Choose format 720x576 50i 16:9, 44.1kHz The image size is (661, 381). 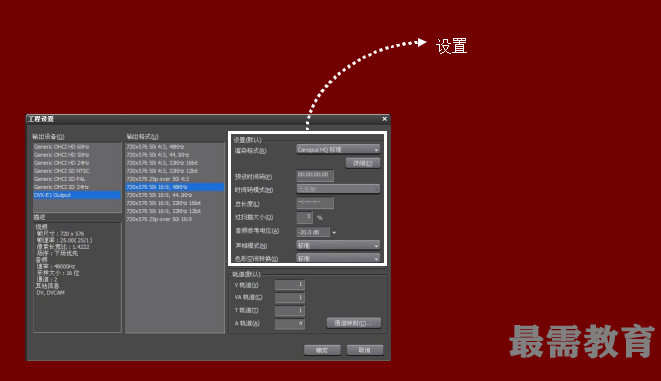(x=175, y=195)
